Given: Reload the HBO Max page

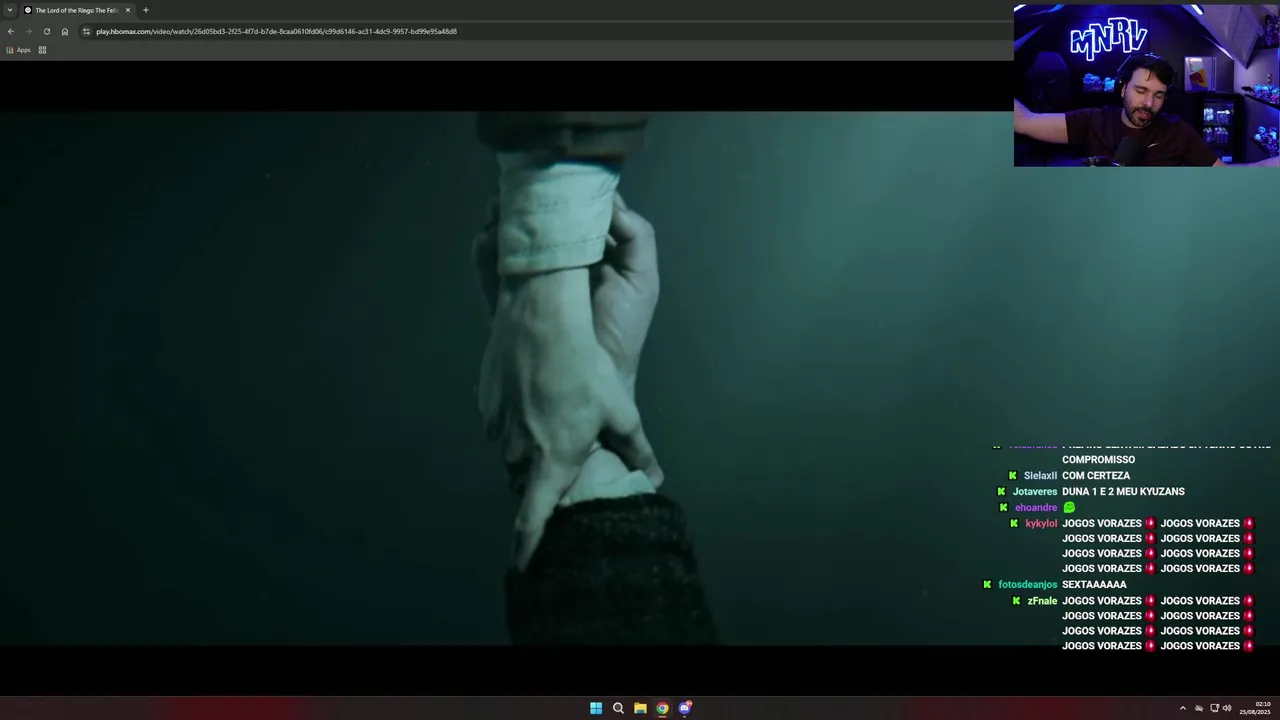Looking at the screenshot, I should pos(46,31).
